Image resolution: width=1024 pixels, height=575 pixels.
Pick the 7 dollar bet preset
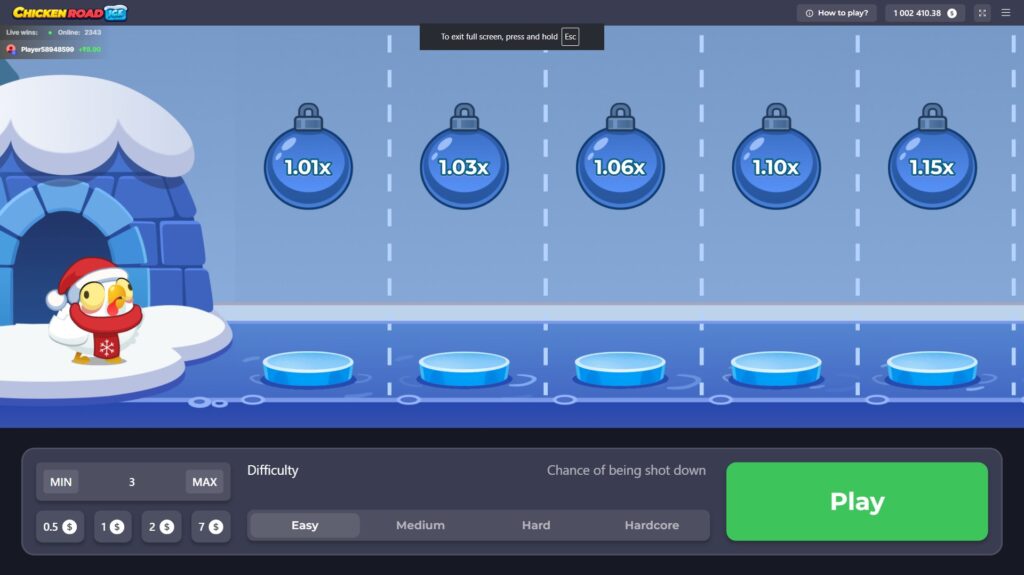point(208,526)
